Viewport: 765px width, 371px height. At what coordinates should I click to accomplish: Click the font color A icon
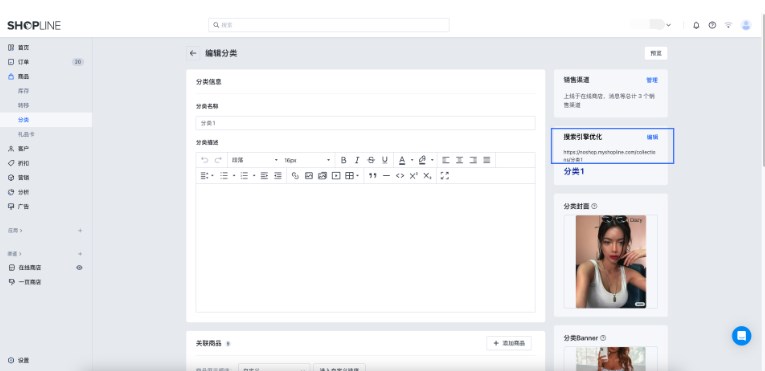pos(402,160)
